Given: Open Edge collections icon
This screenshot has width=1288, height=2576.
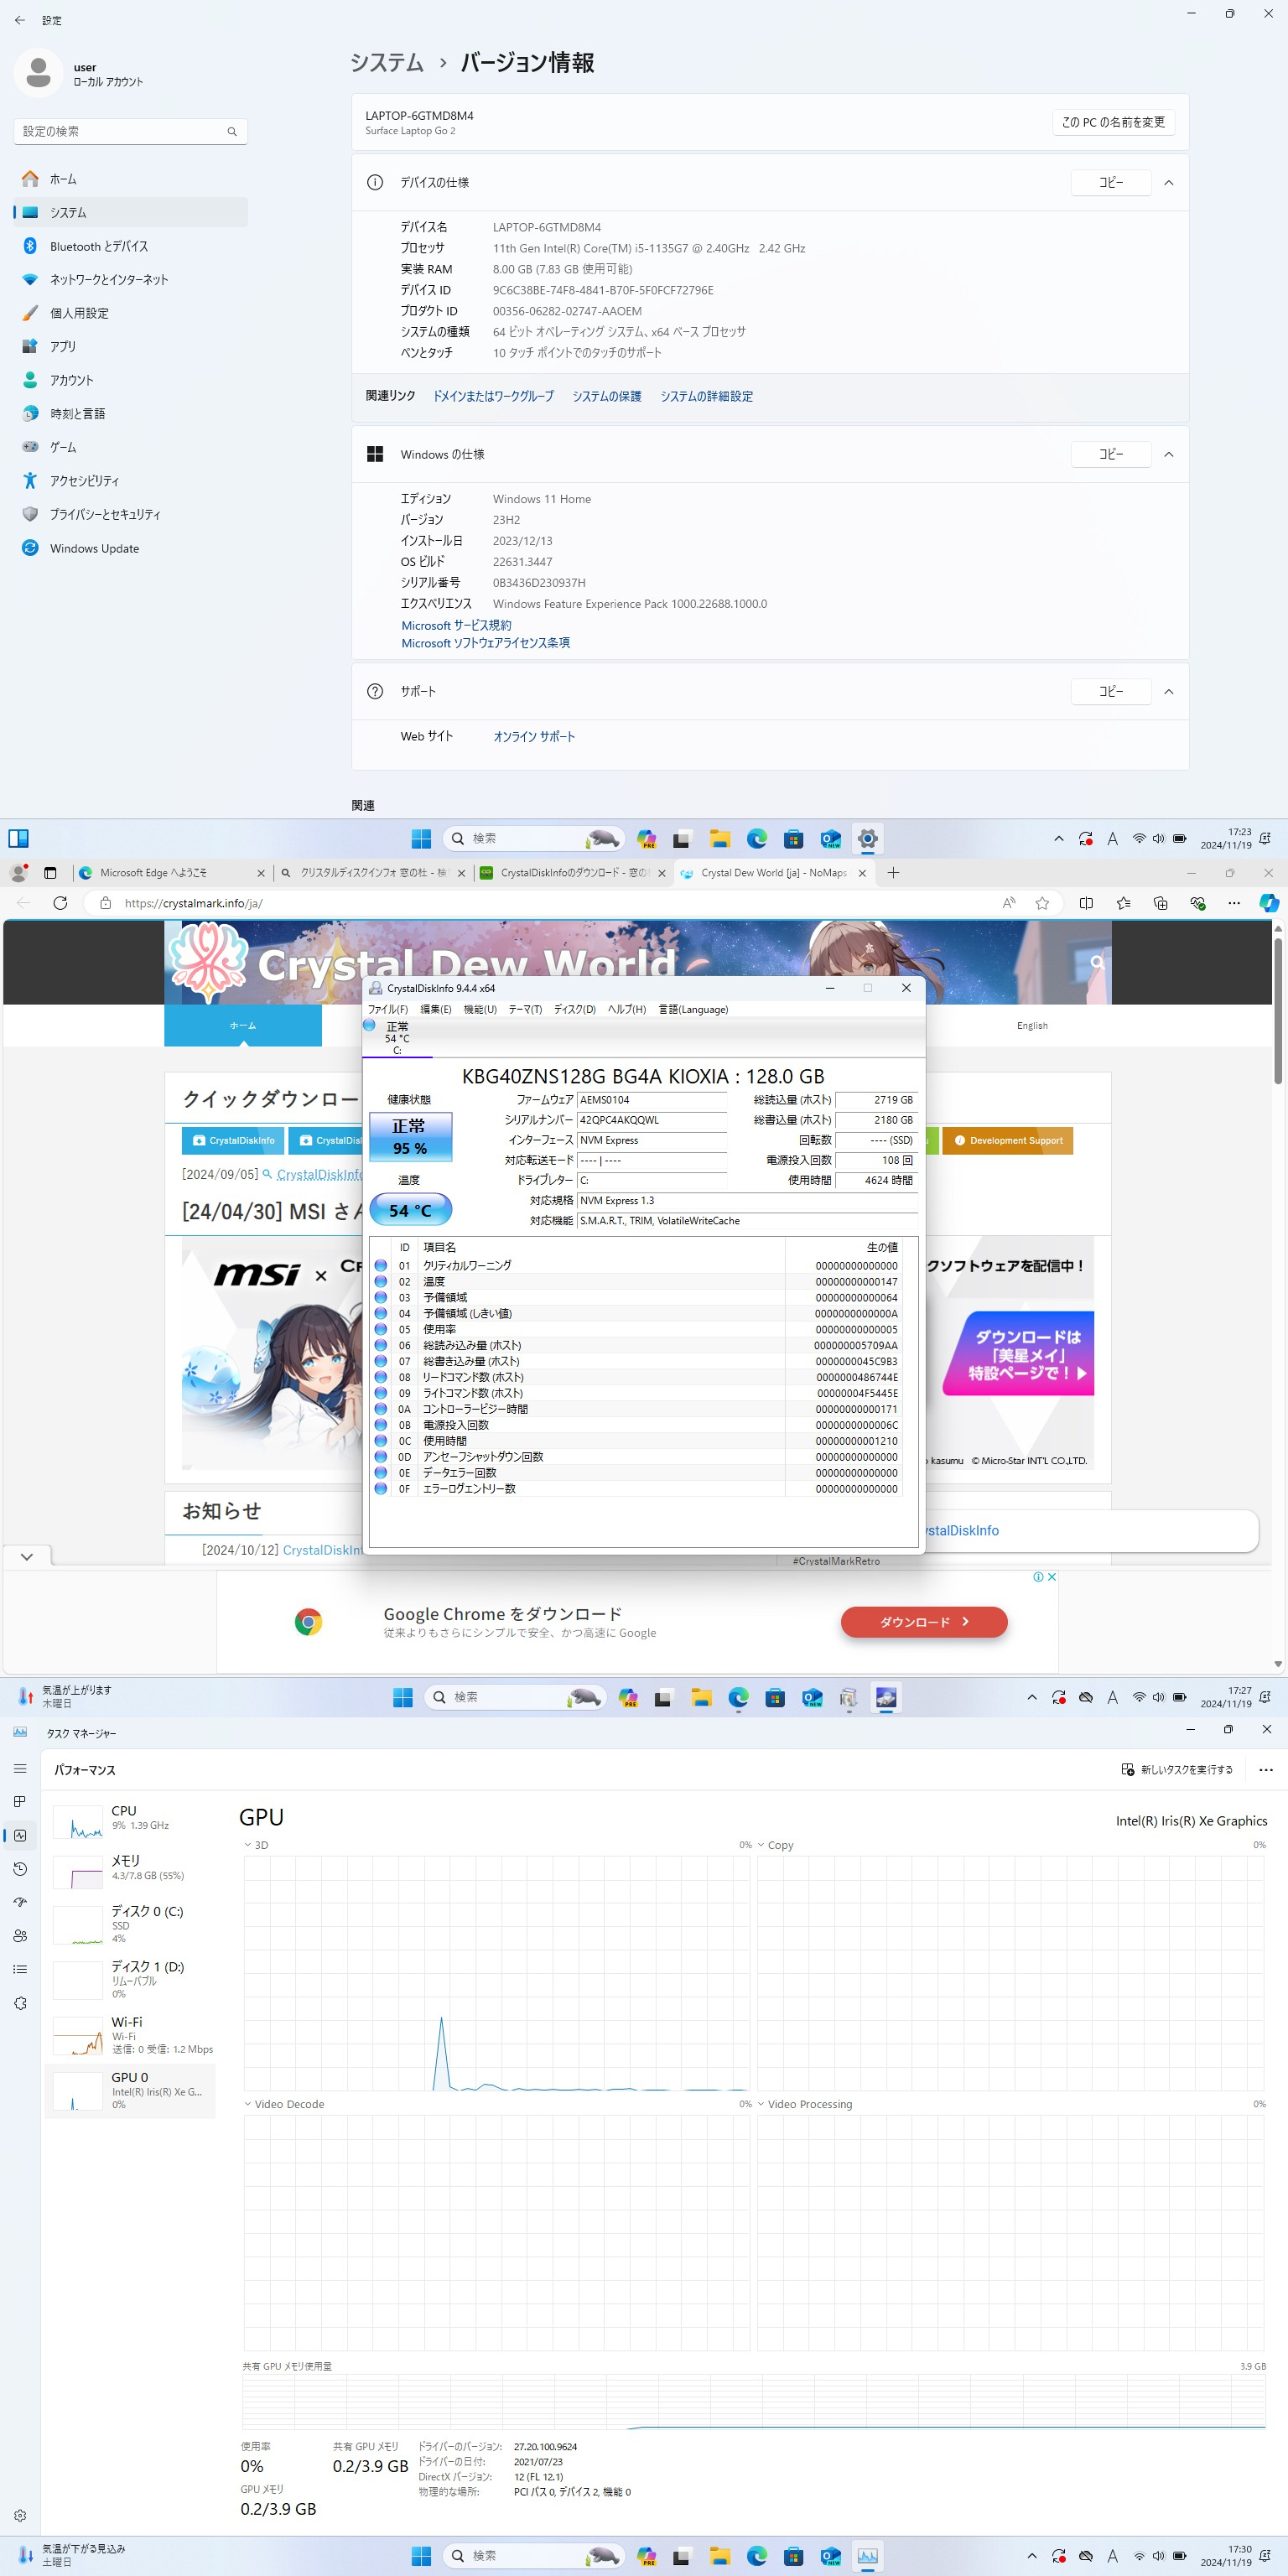Looking at the screenshot, I should (x=1160, y=903).
